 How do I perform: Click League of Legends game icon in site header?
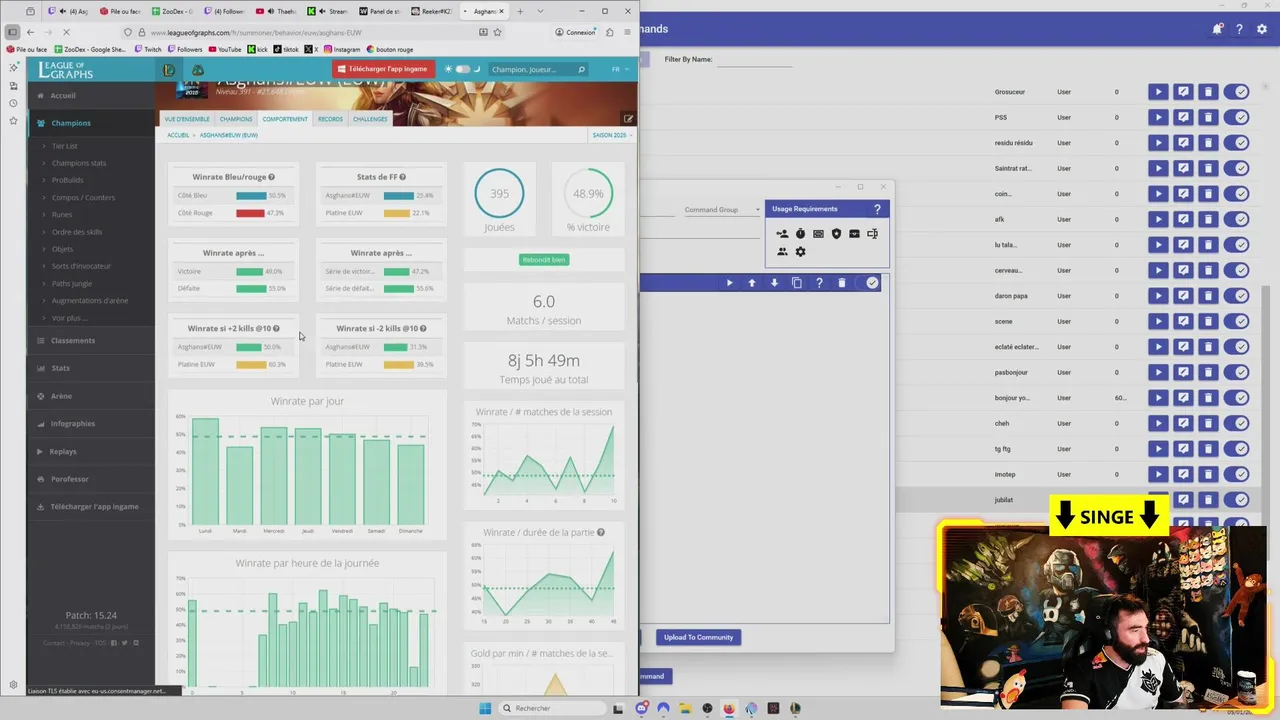tap(169, 70)
